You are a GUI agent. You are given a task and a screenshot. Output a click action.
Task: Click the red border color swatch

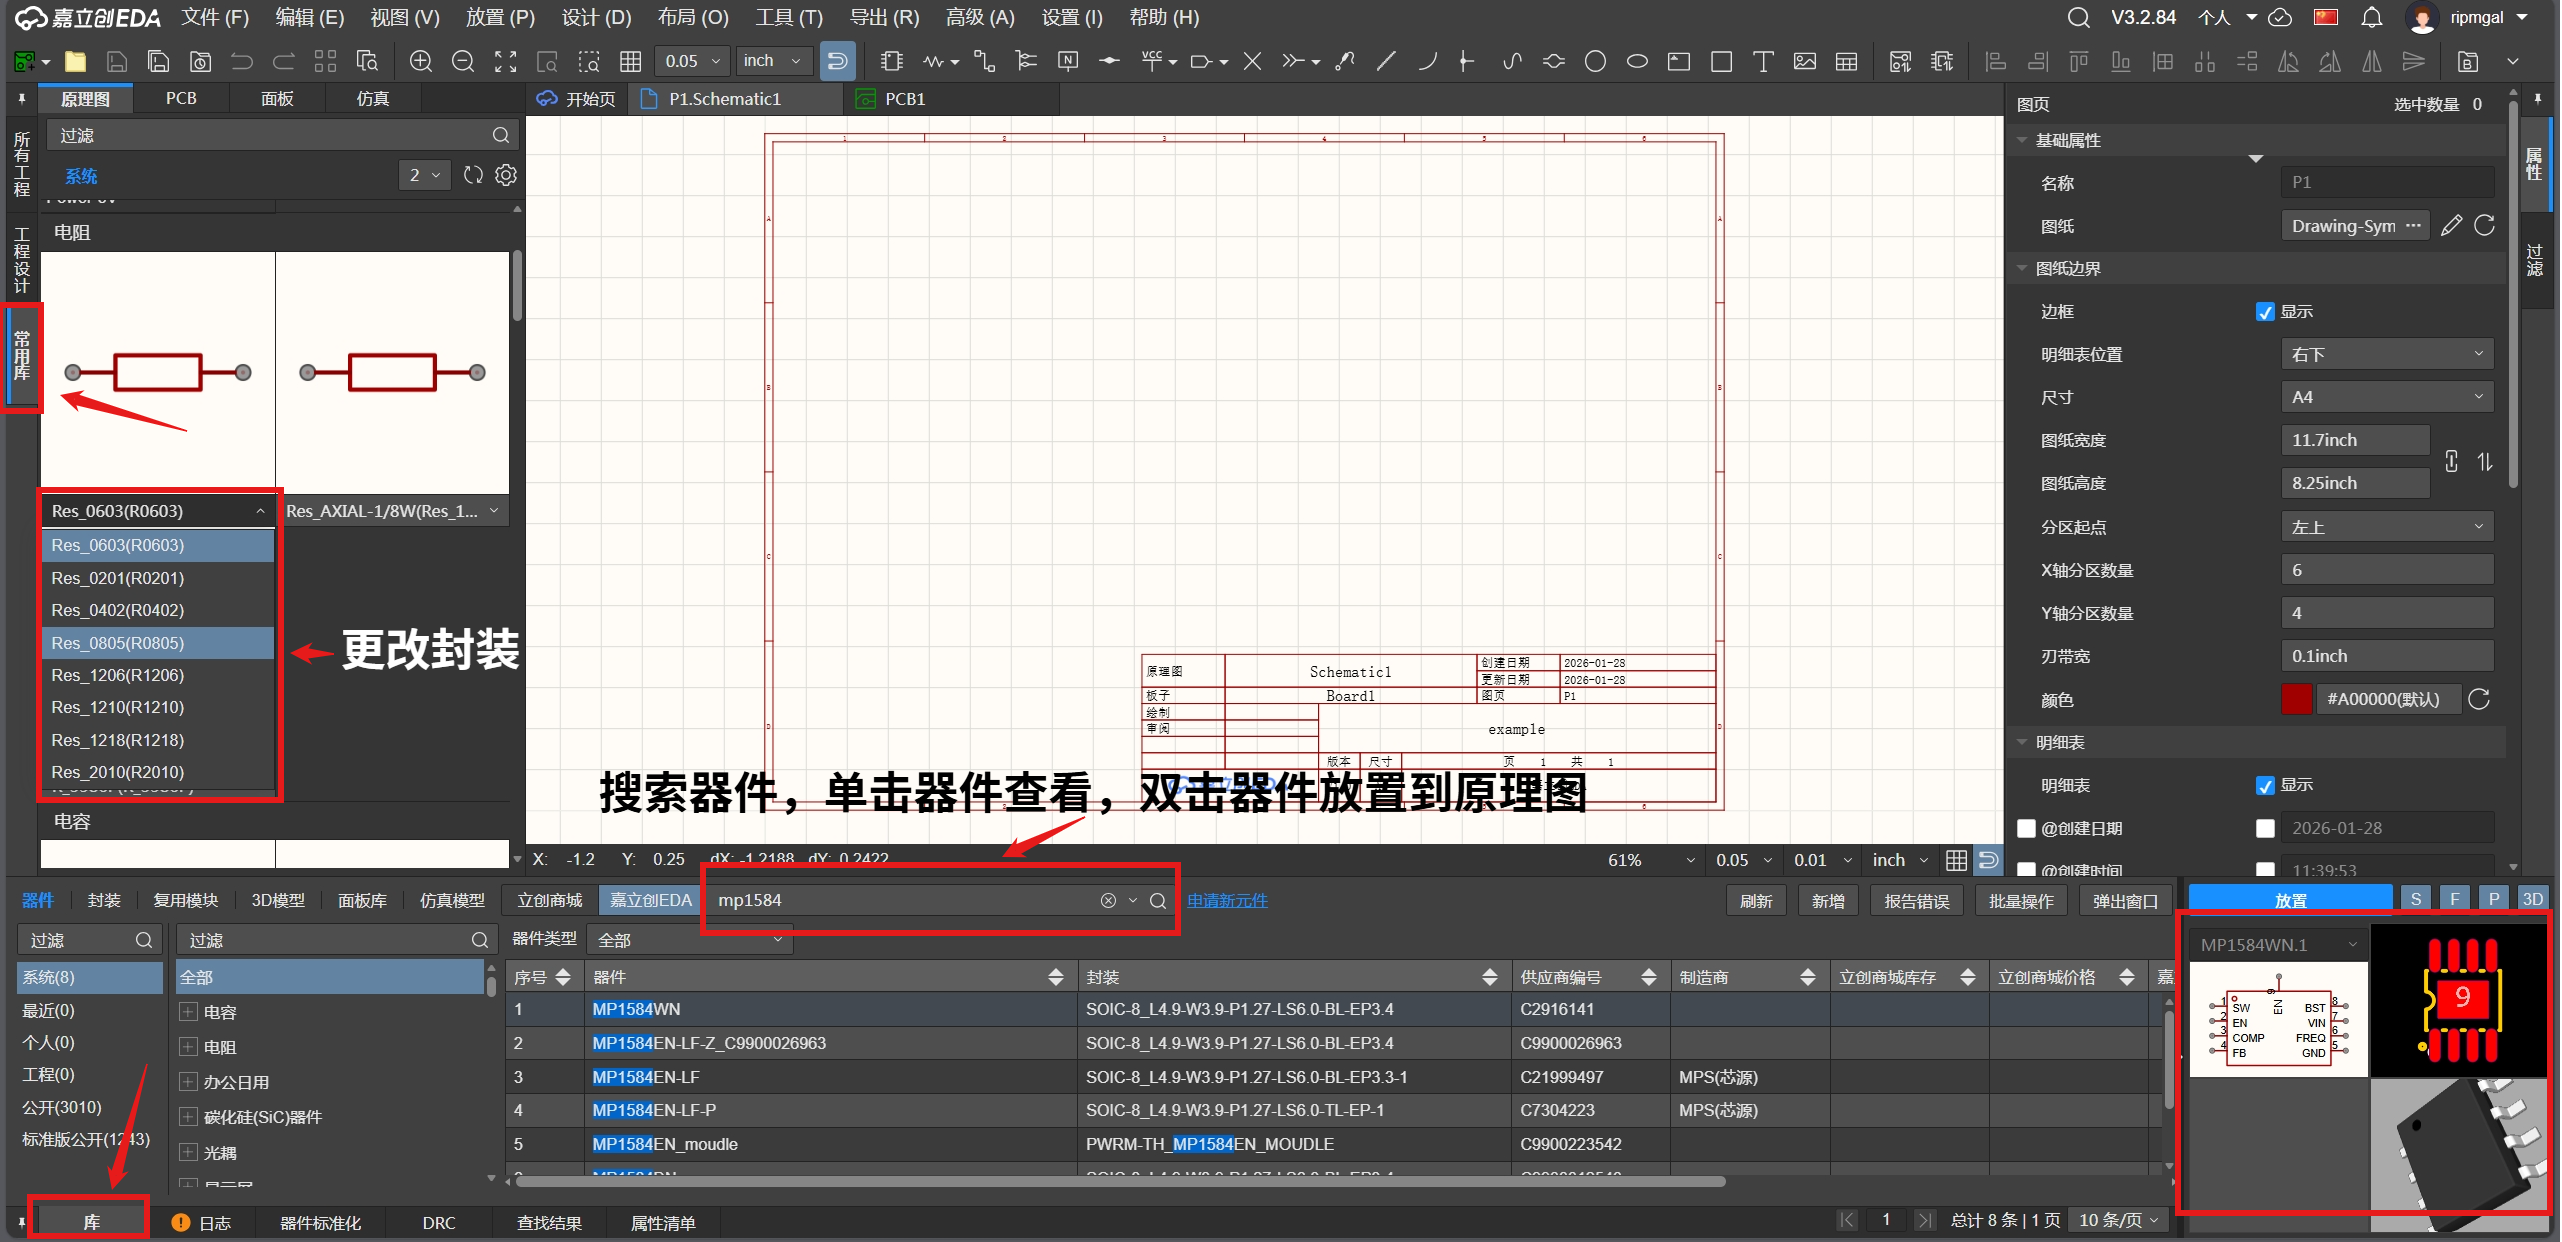[2296, 699]
